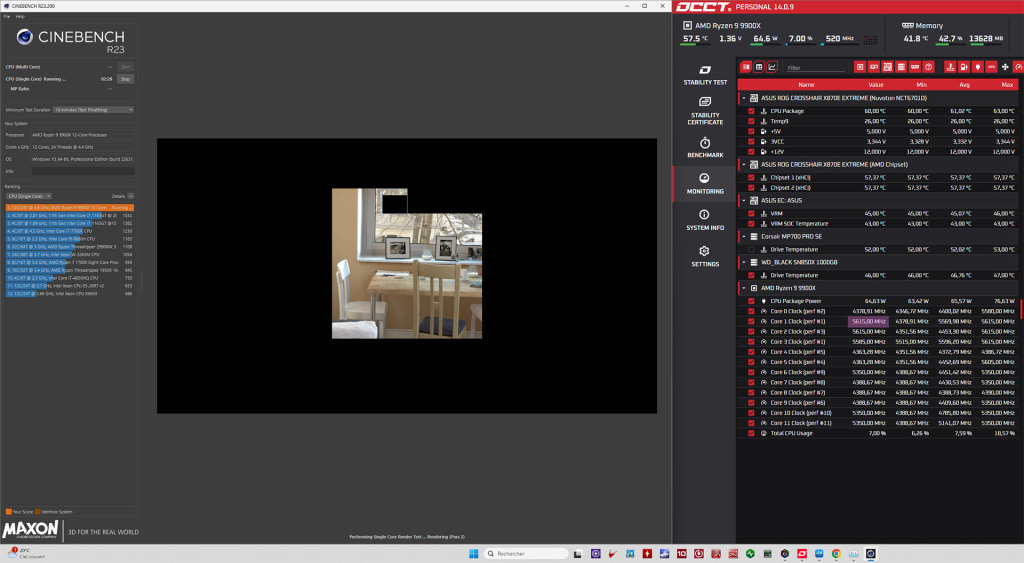Click the Windows Start button
This screenshot has height=563, width=1024.
click(x=473, y=554)
